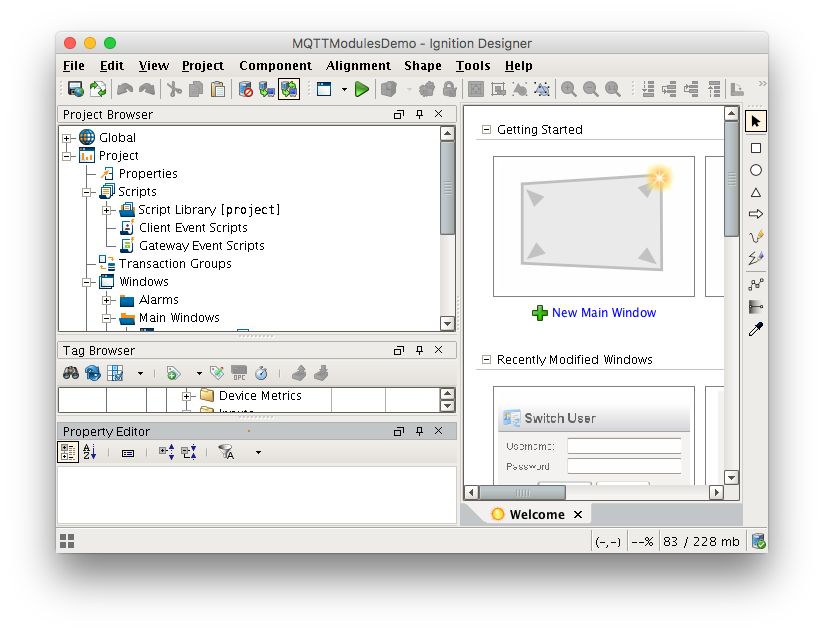This screenshot has width=824, height=633.
Task: Click expand all icon in Property Editor
Action: tap(167, 452)
